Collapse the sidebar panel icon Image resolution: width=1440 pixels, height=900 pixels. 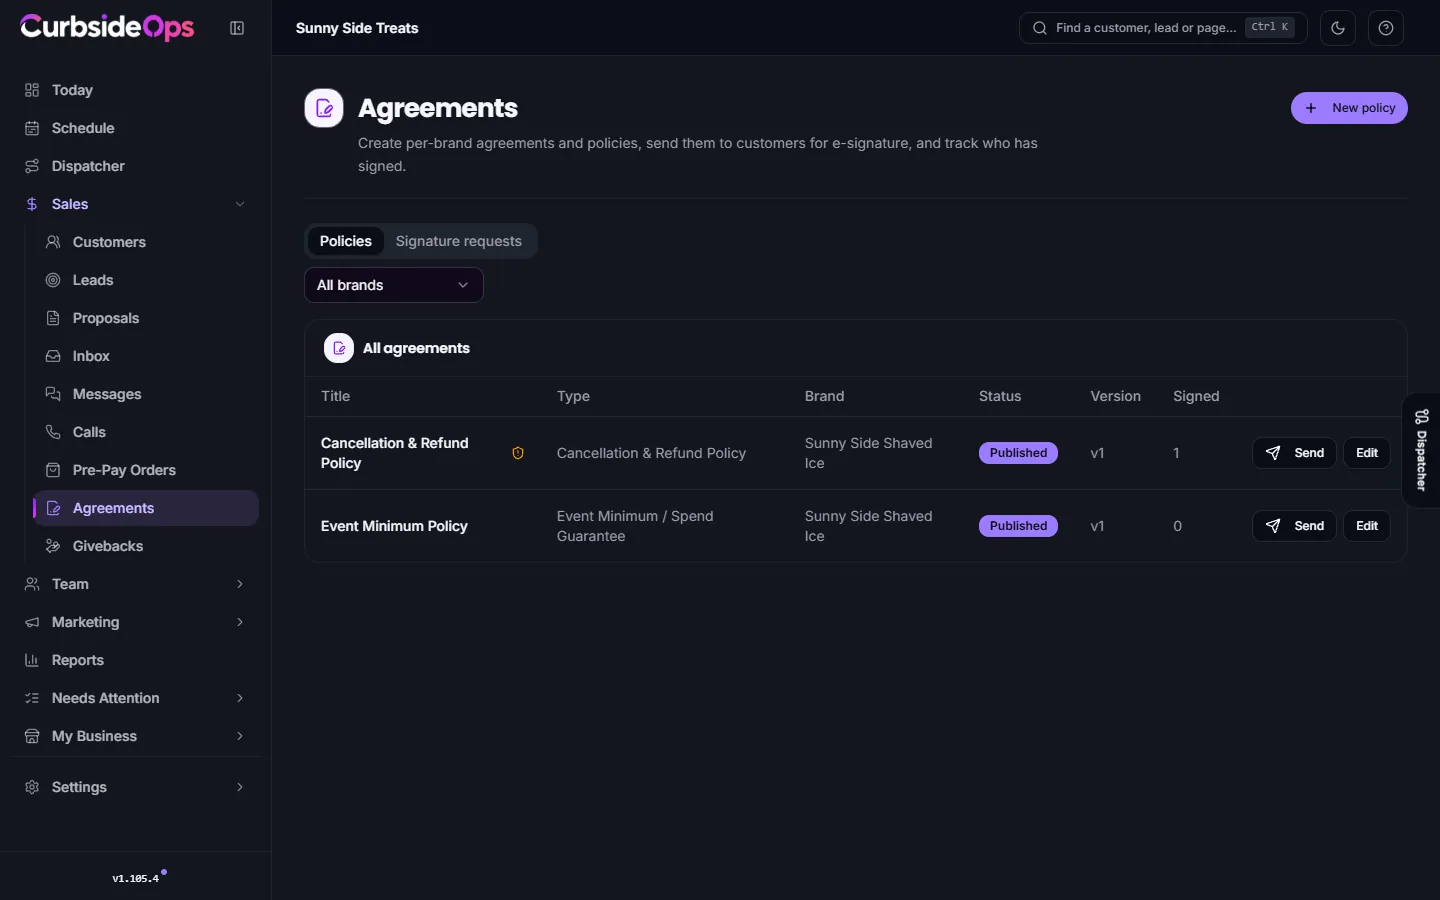(237, 28)
